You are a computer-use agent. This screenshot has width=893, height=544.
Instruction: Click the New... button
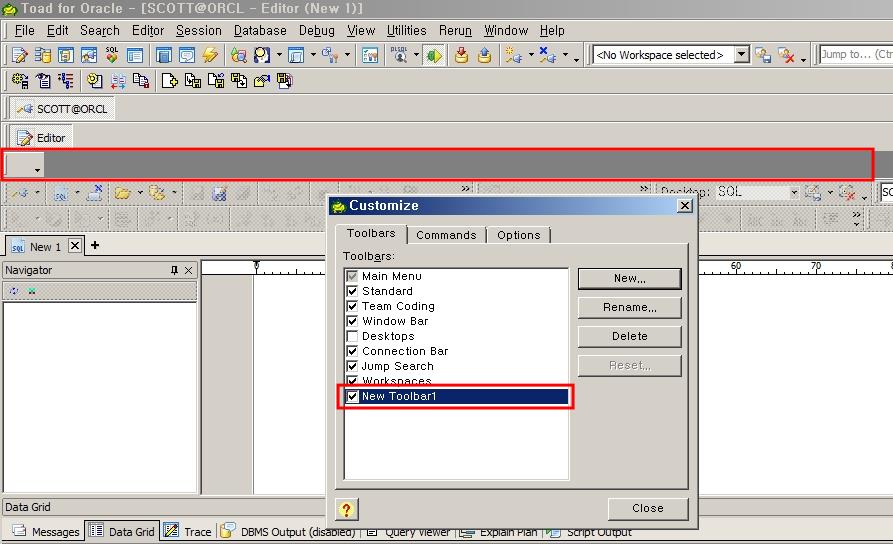pyautogui.click(x=629, y=278)
